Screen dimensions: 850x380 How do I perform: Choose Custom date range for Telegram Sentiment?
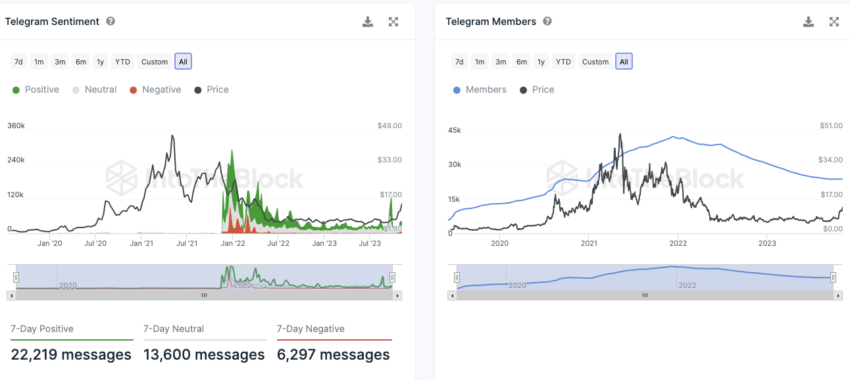[154, 62]
